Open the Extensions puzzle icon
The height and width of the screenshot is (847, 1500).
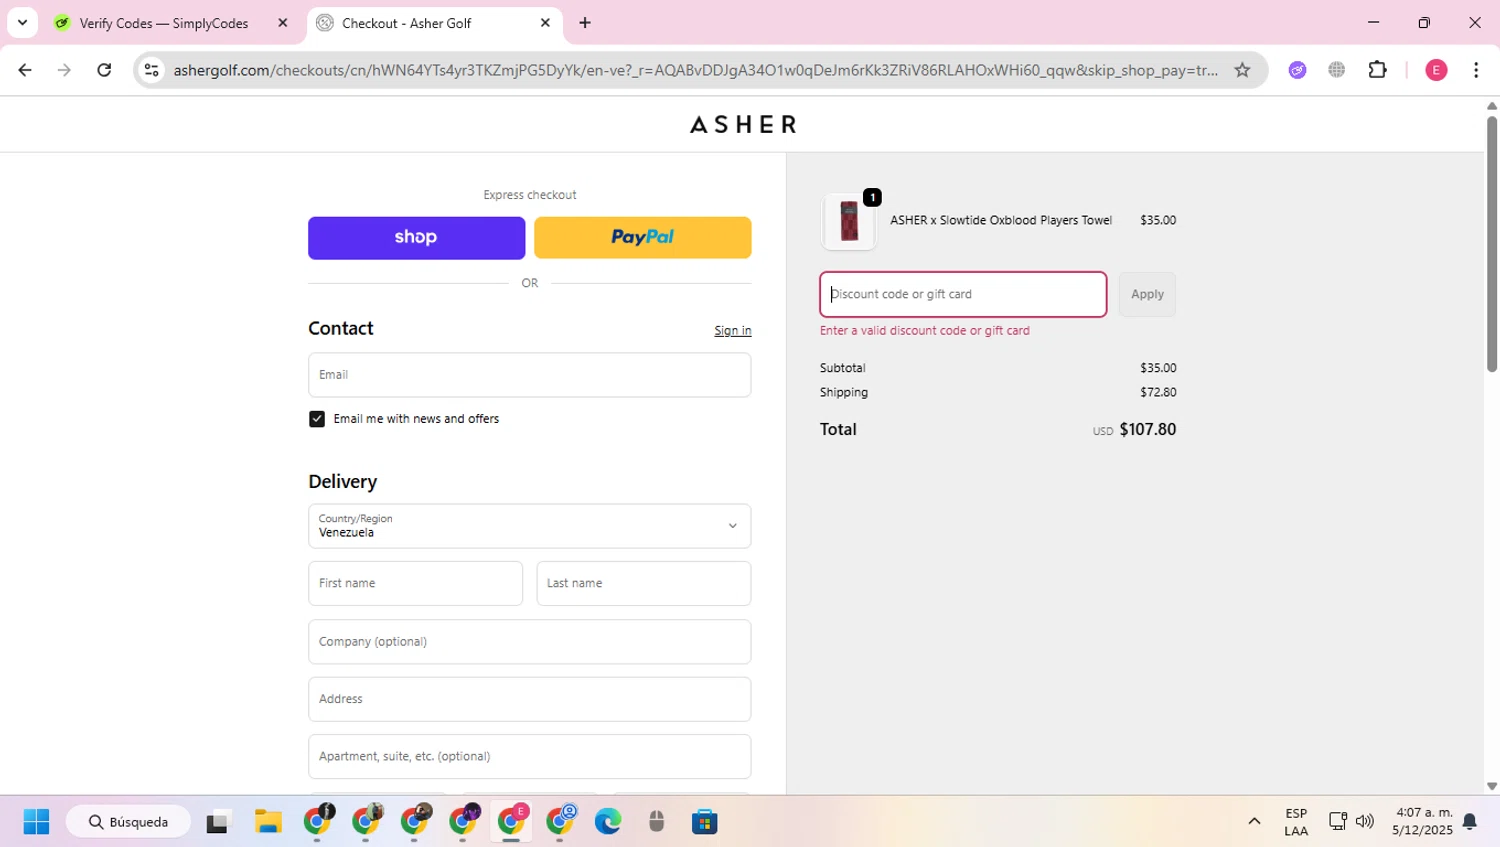[x=1378, y=70]
